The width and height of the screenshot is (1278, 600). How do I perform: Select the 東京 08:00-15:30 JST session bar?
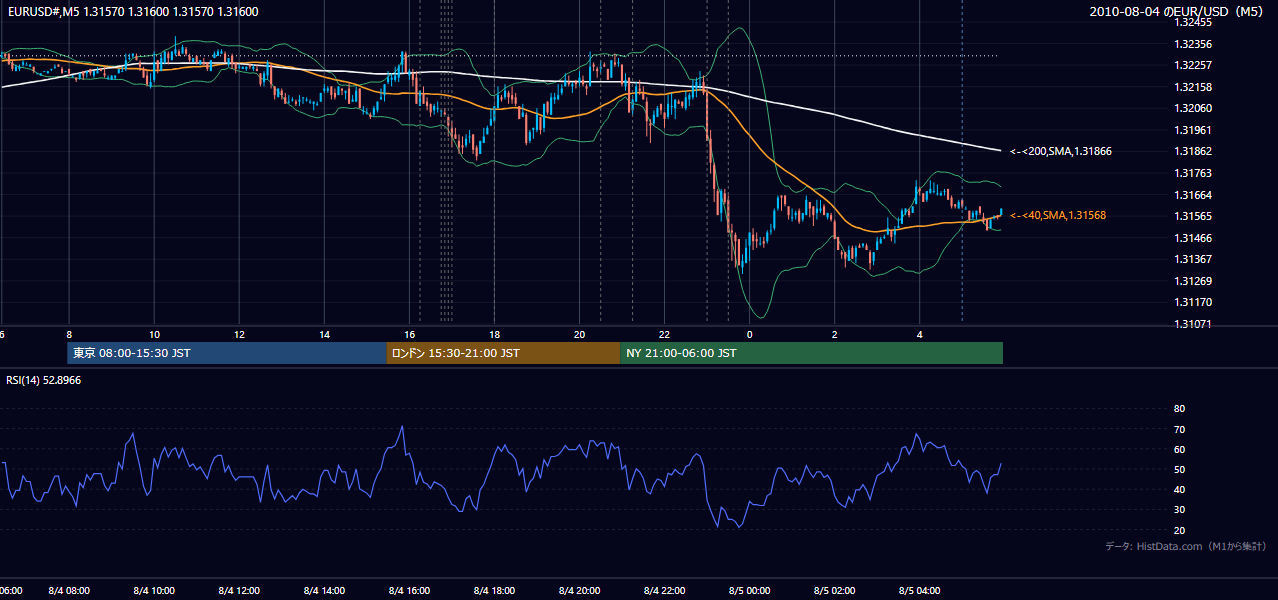click(x=227, y=353)
